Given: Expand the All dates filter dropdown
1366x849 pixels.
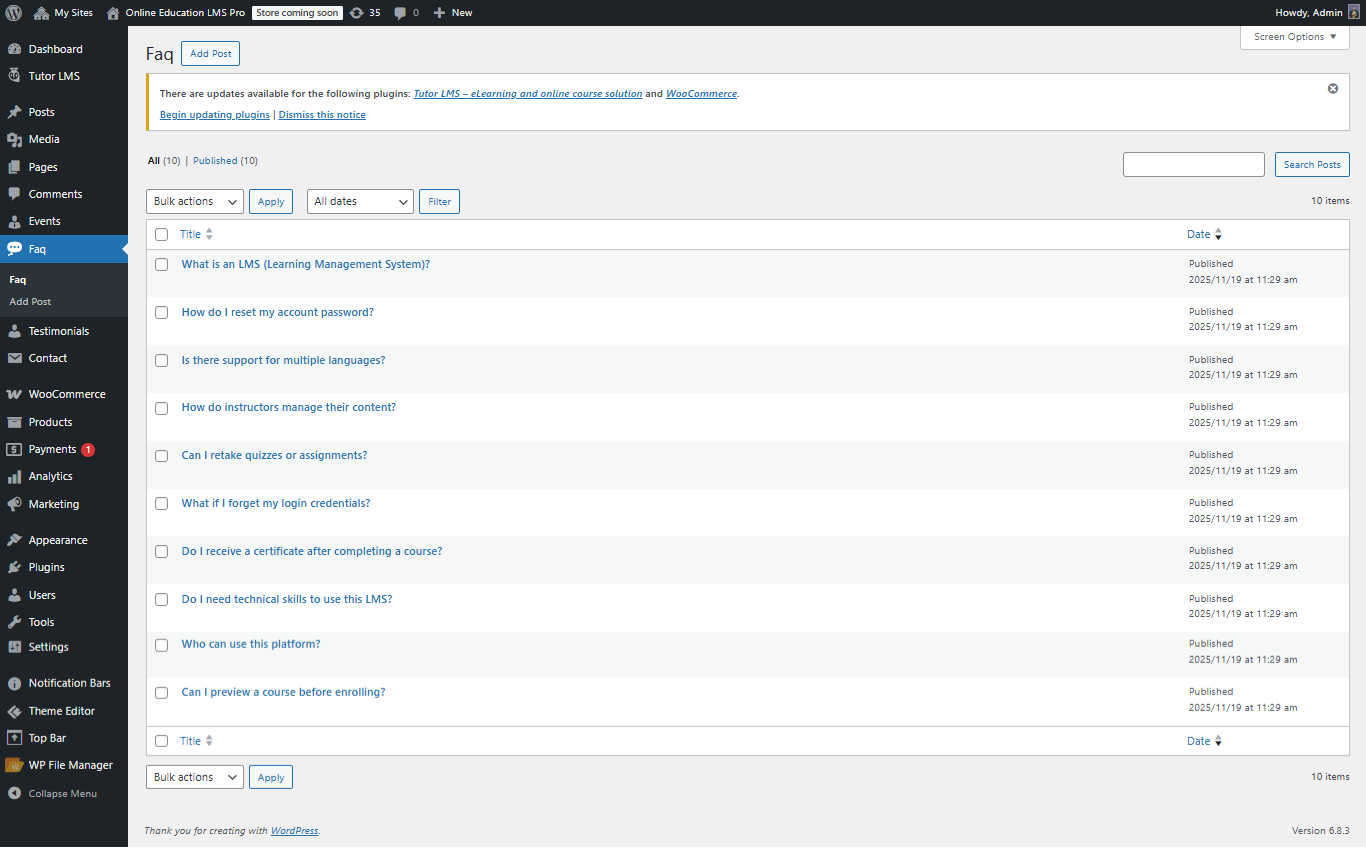Looking at the screenshot, I should [x=360, y=201].
